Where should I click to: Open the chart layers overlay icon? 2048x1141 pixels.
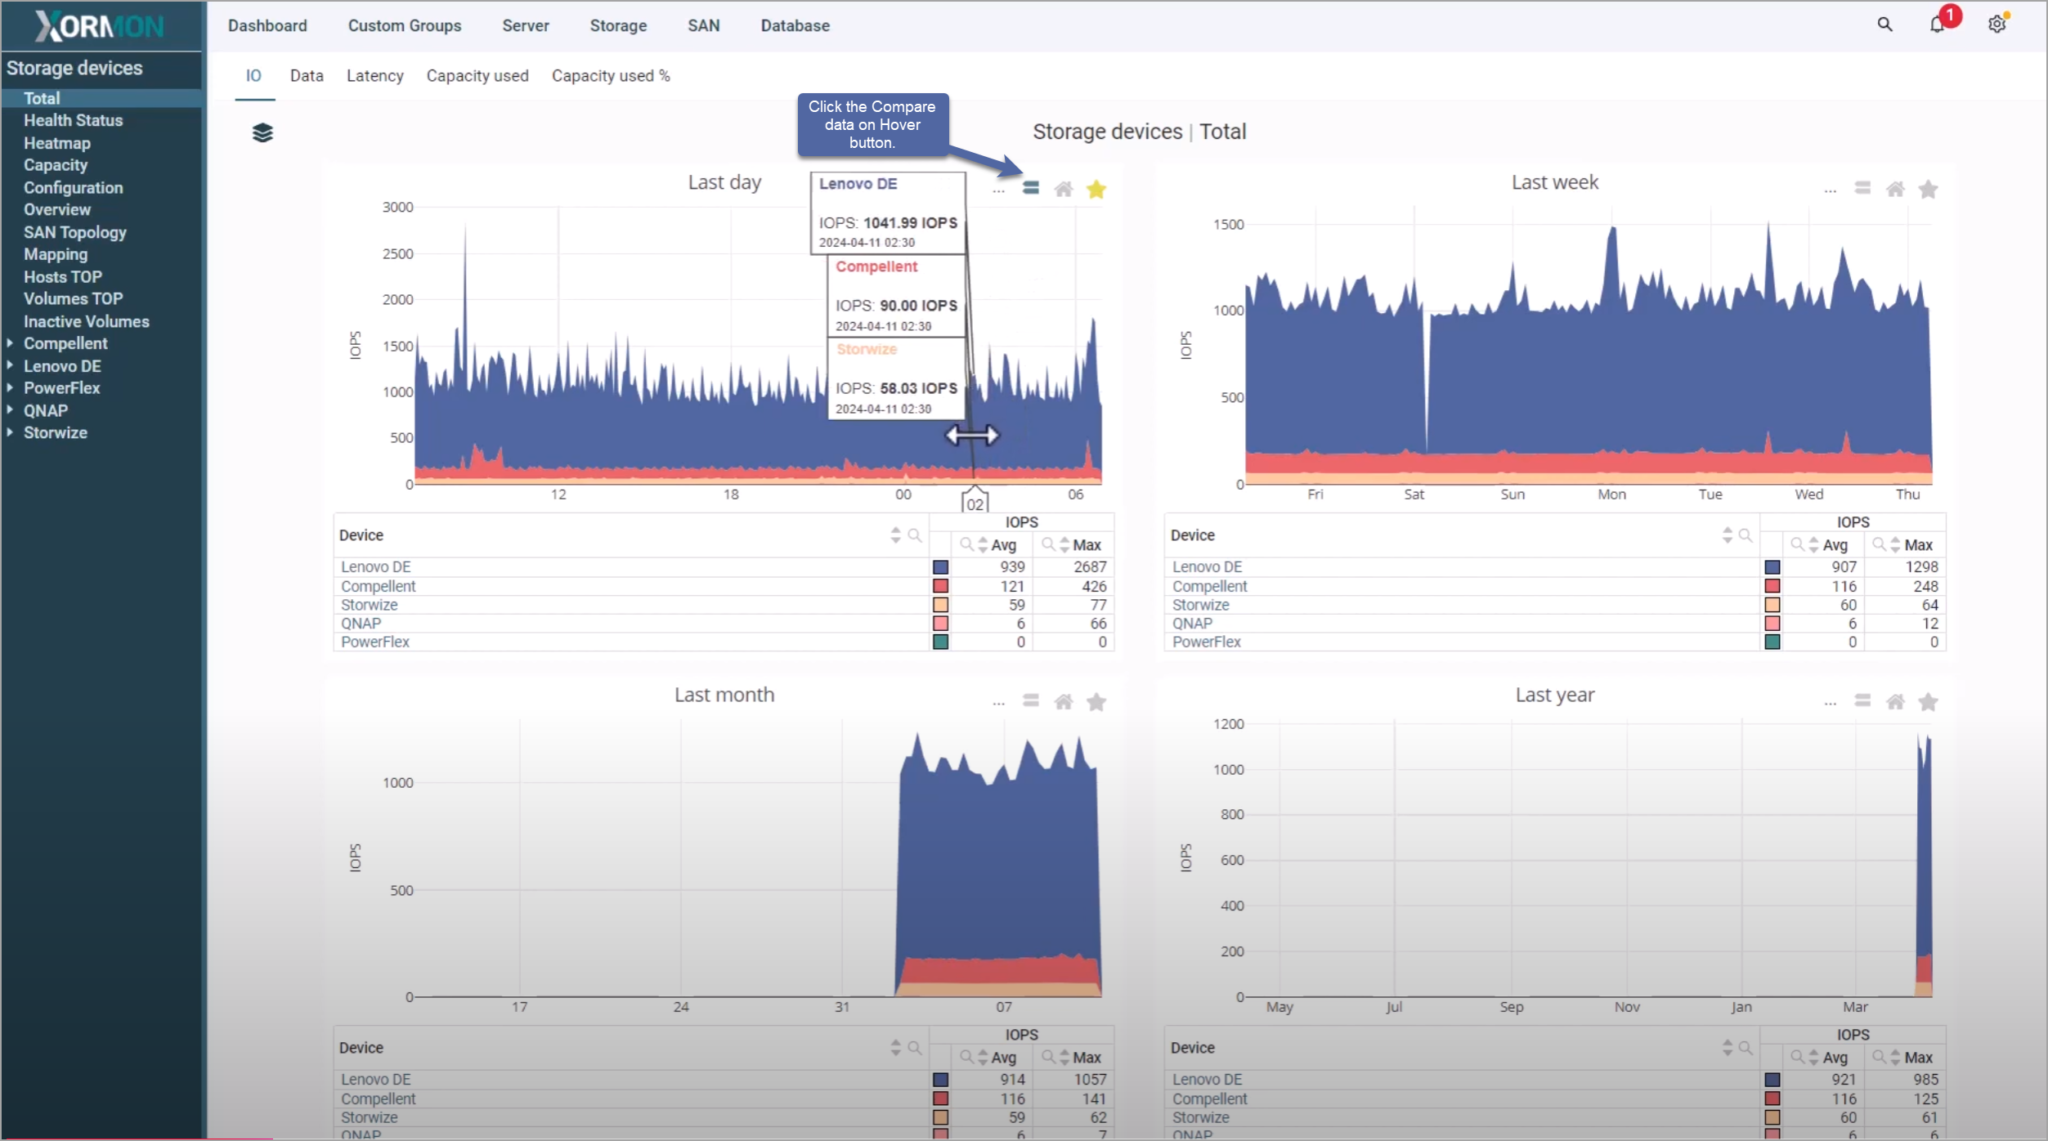(x=261, y=131)
